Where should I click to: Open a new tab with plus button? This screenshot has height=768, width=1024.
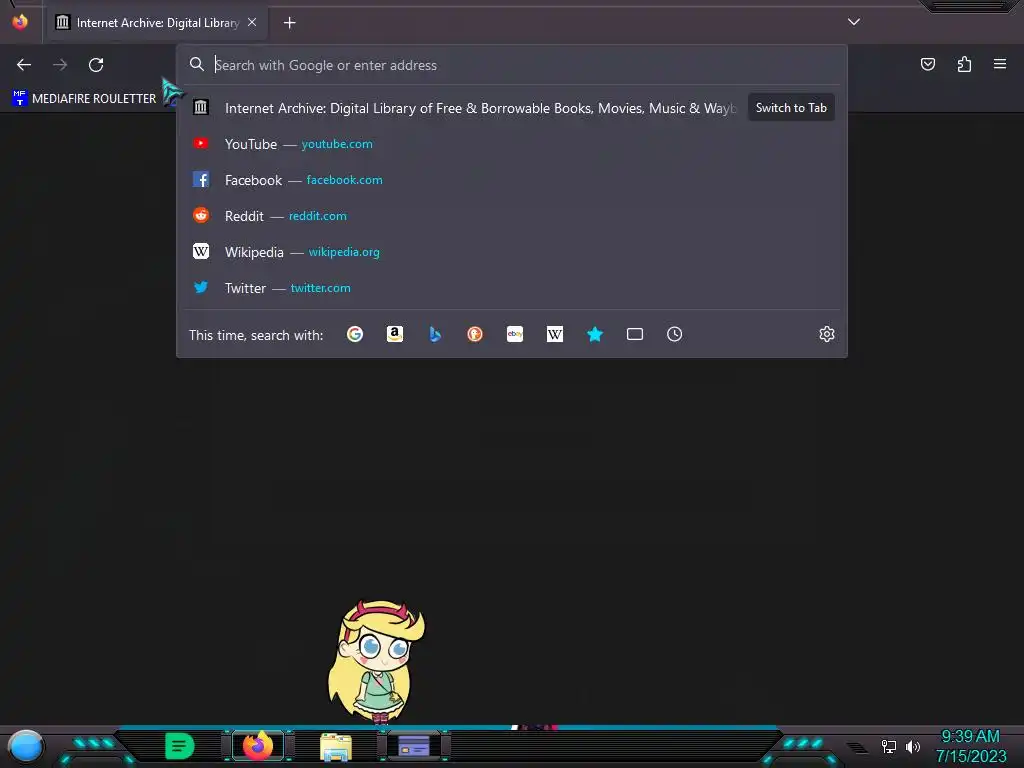coord(289,23)
